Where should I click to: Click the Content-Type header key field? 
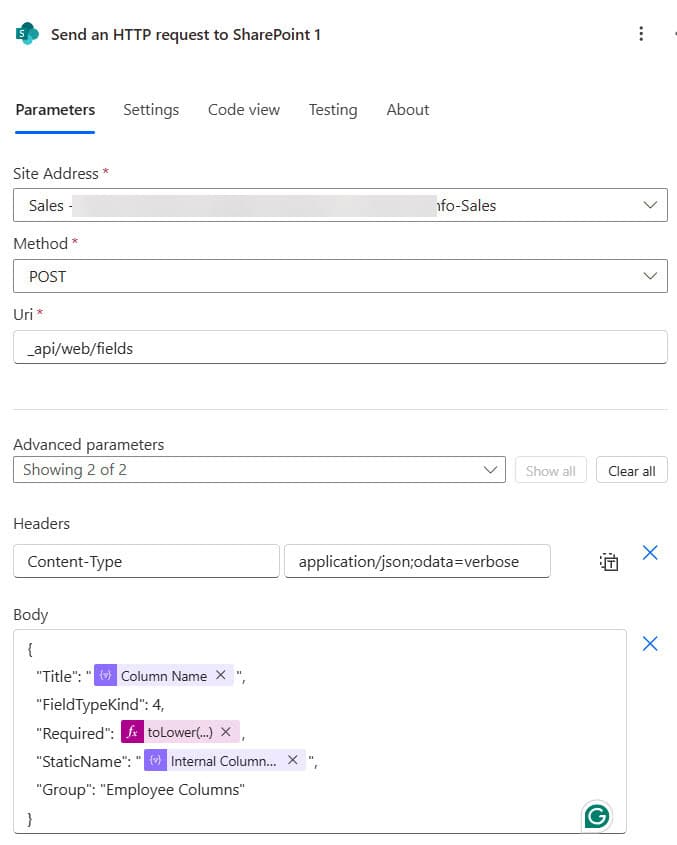coord(146,561)
